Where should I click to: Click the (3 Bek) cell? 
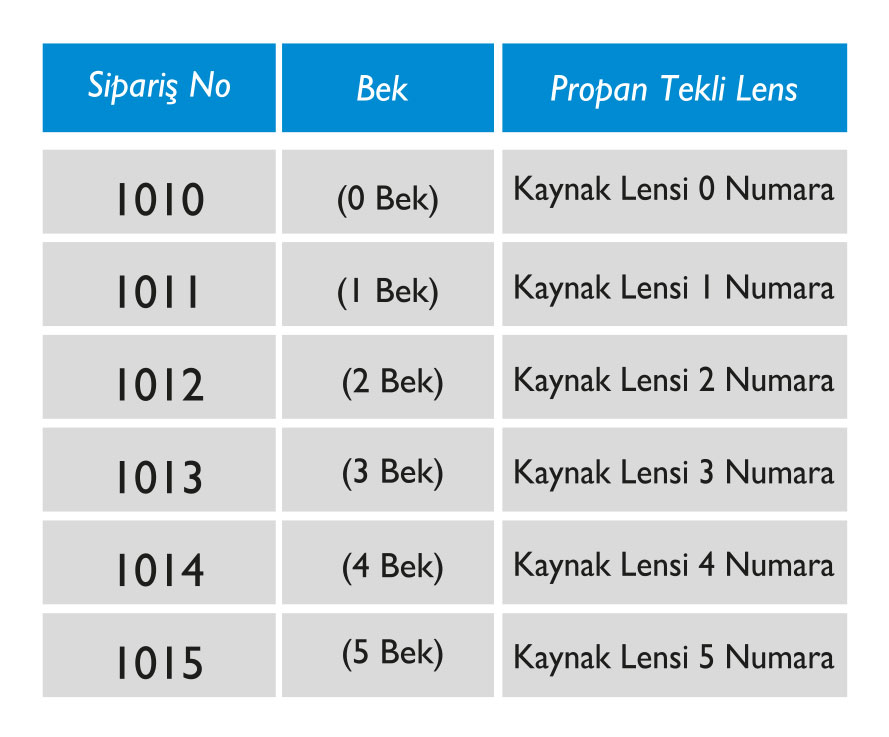click(x=392, y=474)
